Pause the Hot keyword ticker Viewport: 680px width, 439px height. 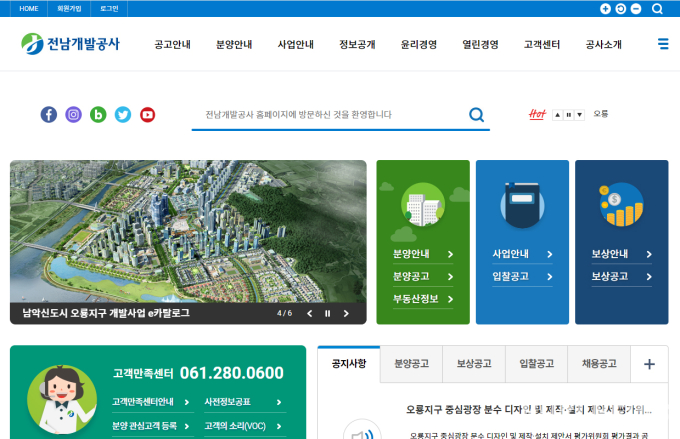[x=569, y=115]
